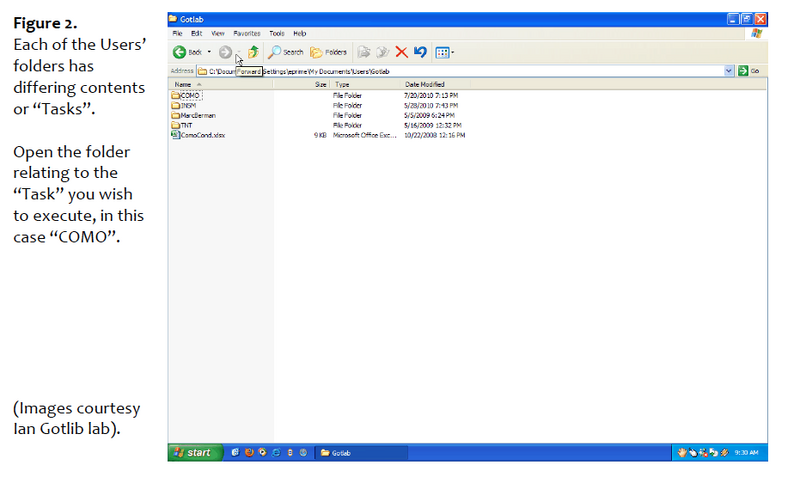800x477 pixels.
Task: Click the Excel icon of ComoCond.xlsx
Action: click(x=175, y=135)
